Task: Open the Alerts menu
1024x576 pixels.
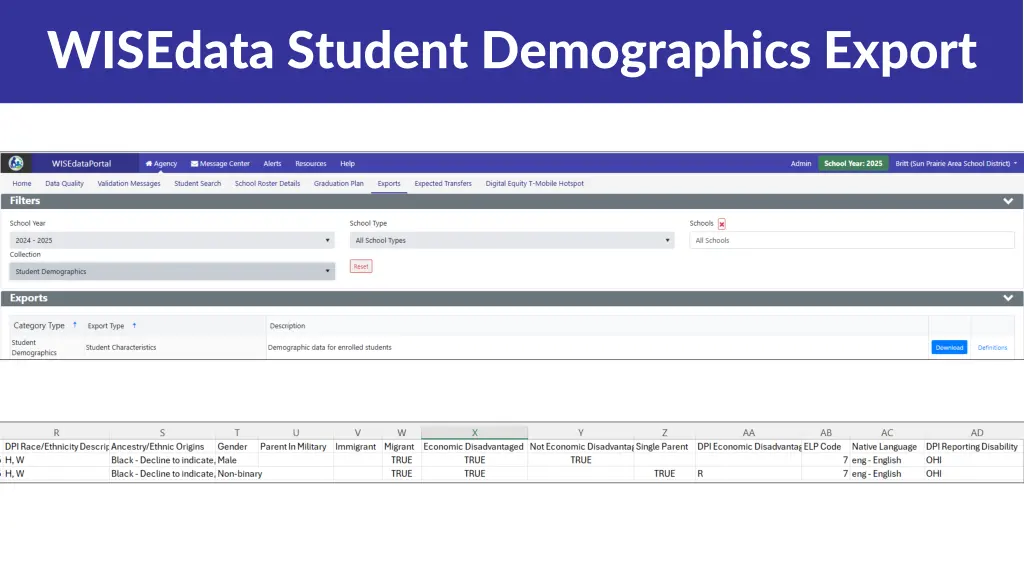Action: coord(272,163)
